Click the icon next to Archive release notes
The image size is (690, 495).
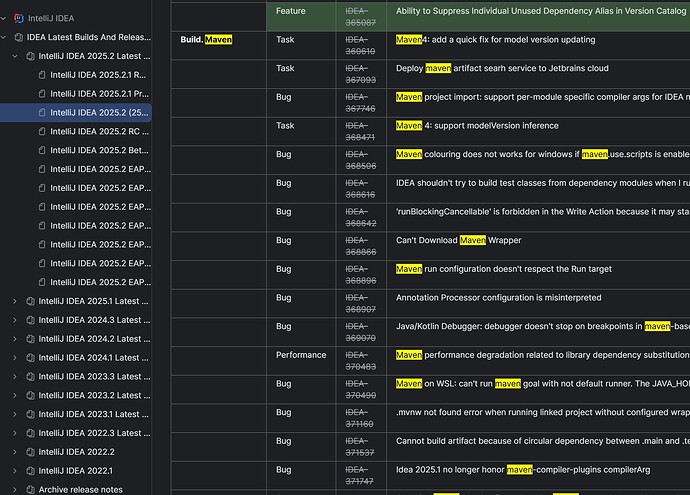click(30, 489)
